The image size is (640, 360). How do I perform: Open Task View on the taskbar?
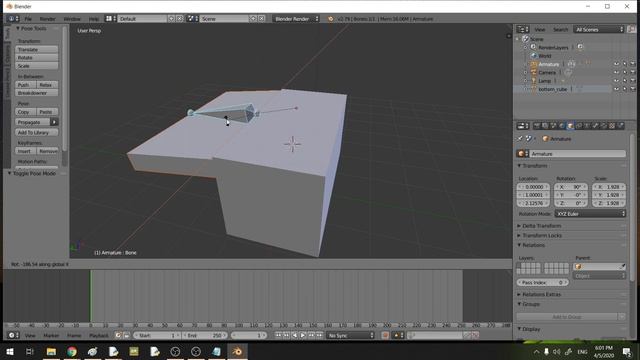30,351
